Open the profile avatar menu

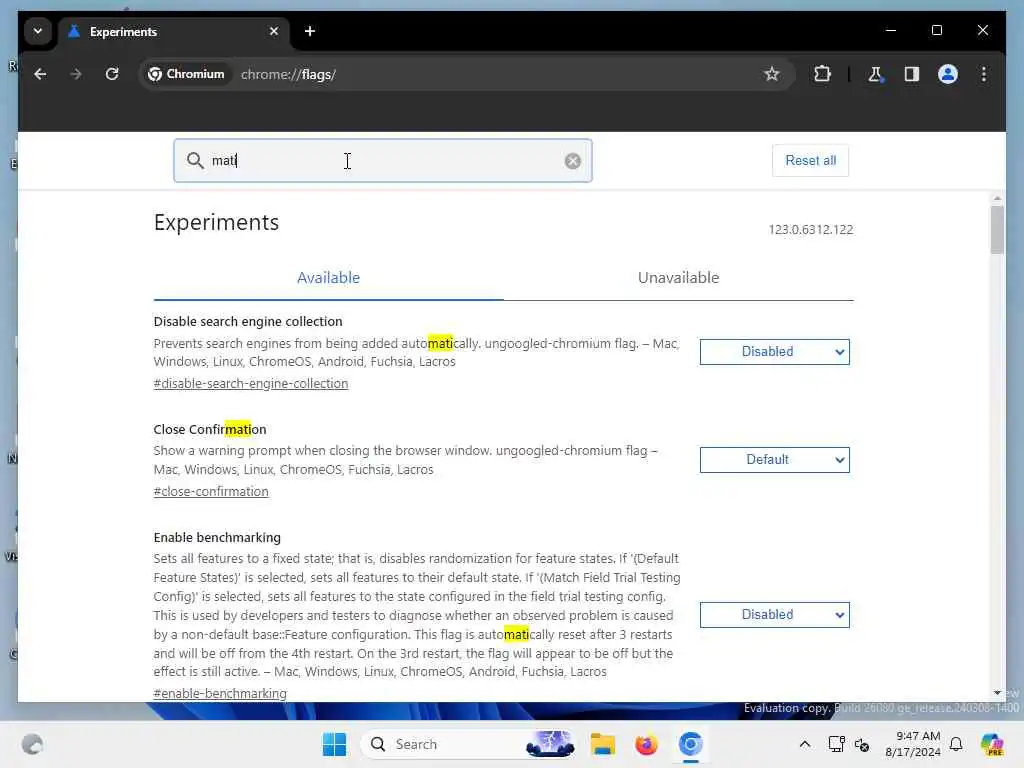coord(948,74)
